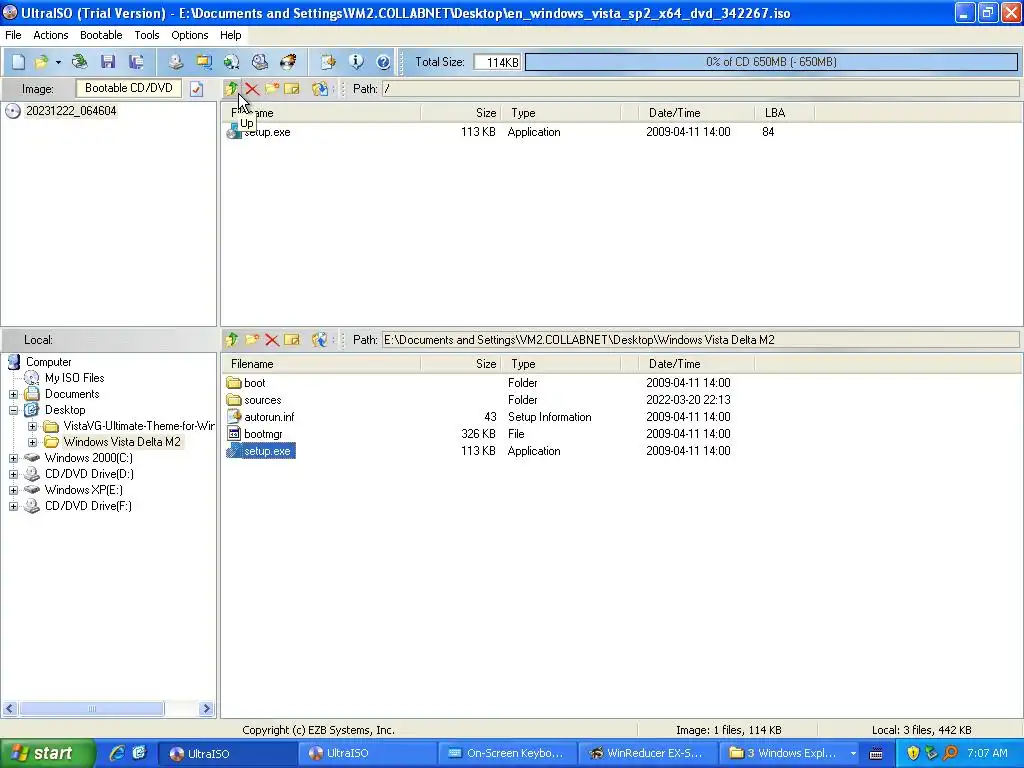The height and width of the screenshot is (768, 1024).
Task: Select setup.exe in the image file list
Action: pyautogui.click(x=266, y=132)
